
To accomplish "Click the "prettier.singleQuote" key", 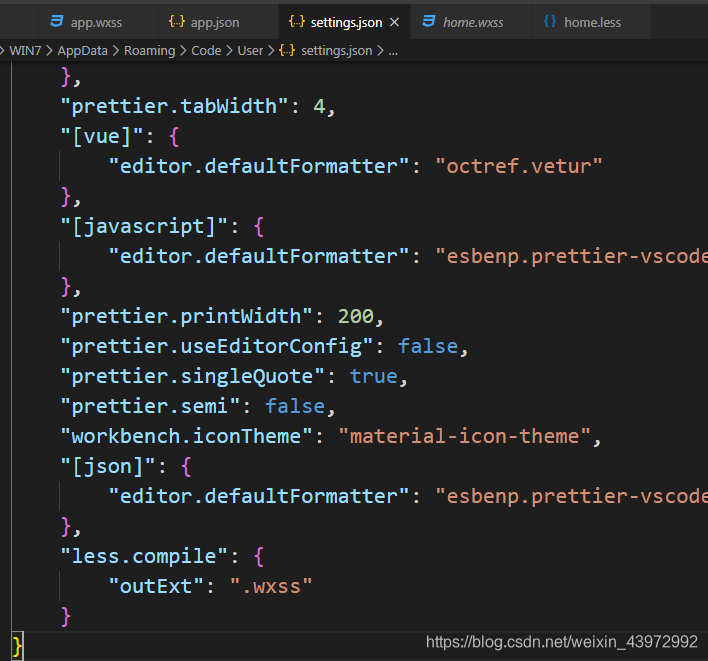I will (x=192, y=376).
